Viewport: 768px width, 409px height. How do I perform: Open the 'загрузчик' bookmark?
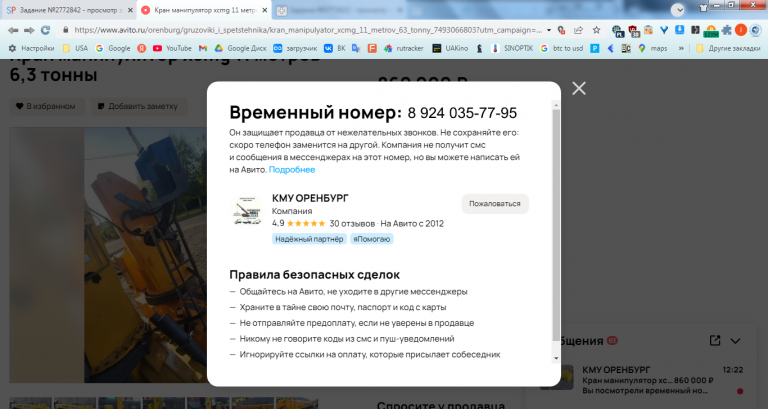click(x=295, y=48)
